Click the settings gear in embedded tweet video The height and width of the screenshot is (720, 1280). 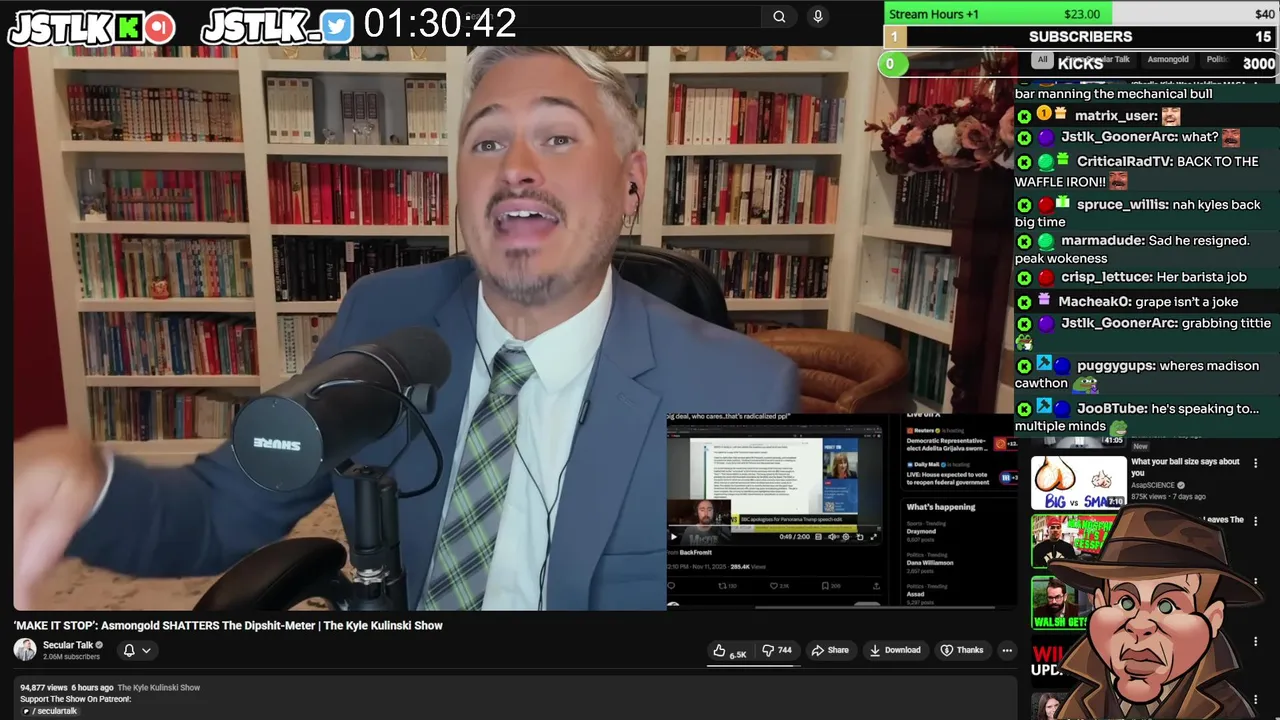pyautogui.click(x=846, y=537)
